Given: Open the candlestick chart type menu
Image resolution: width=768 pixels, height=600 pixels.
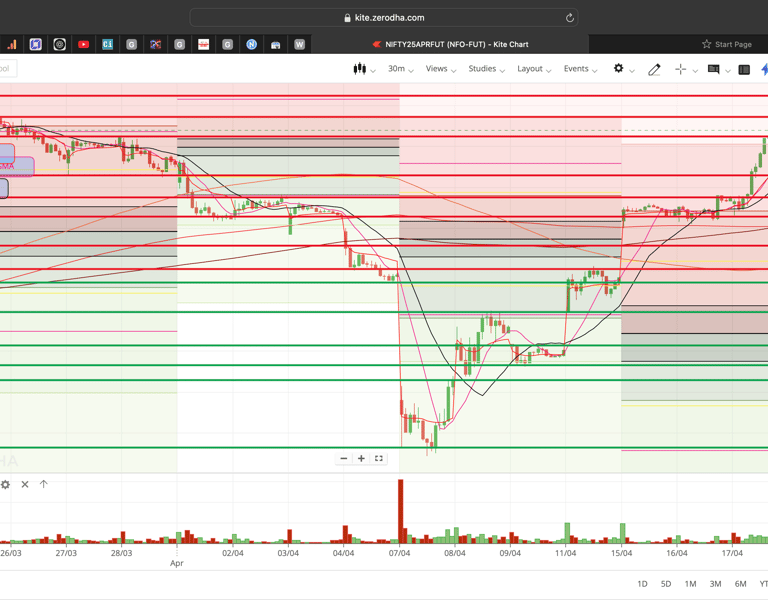Looking at the screenshot, I should 364,69.
